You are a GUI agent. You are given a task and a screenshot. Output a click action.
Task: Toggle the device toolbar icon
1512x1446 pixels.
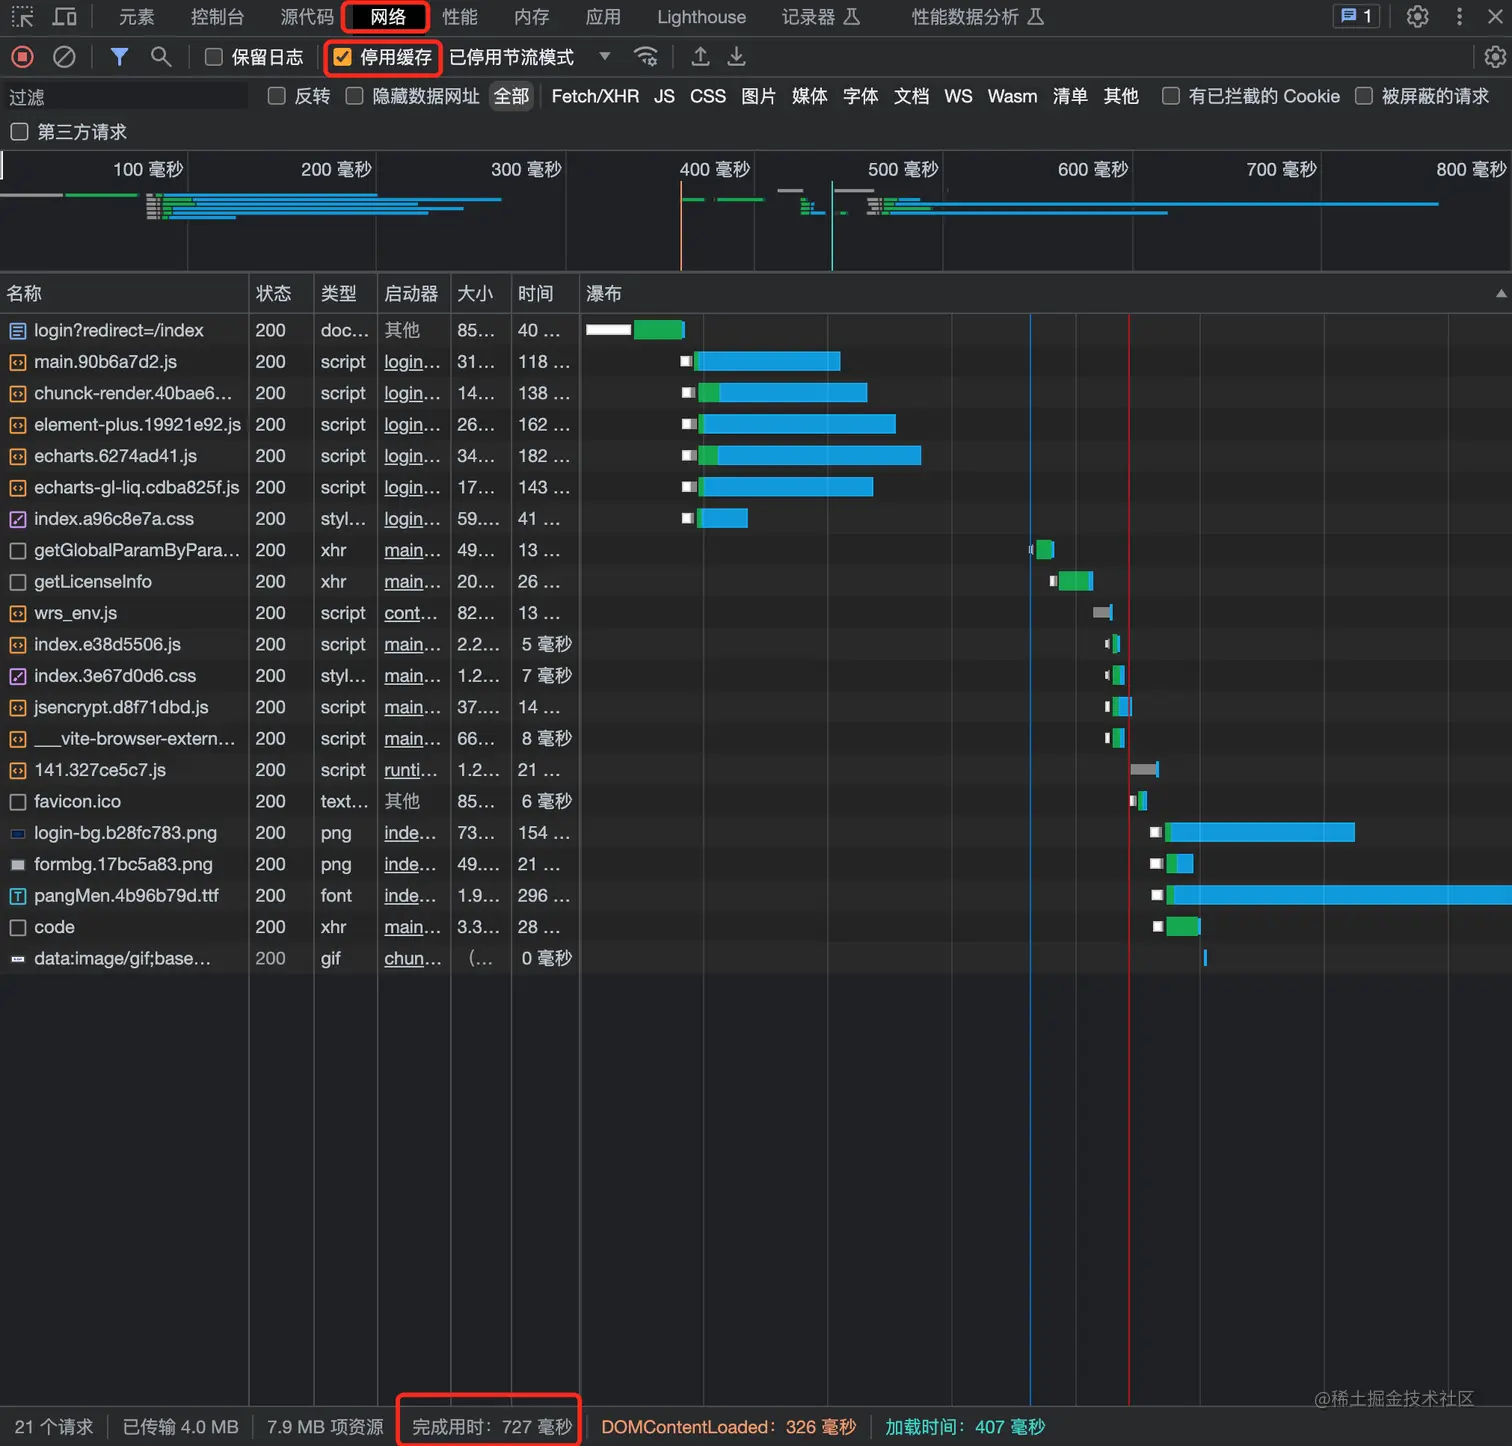[65, 17]
